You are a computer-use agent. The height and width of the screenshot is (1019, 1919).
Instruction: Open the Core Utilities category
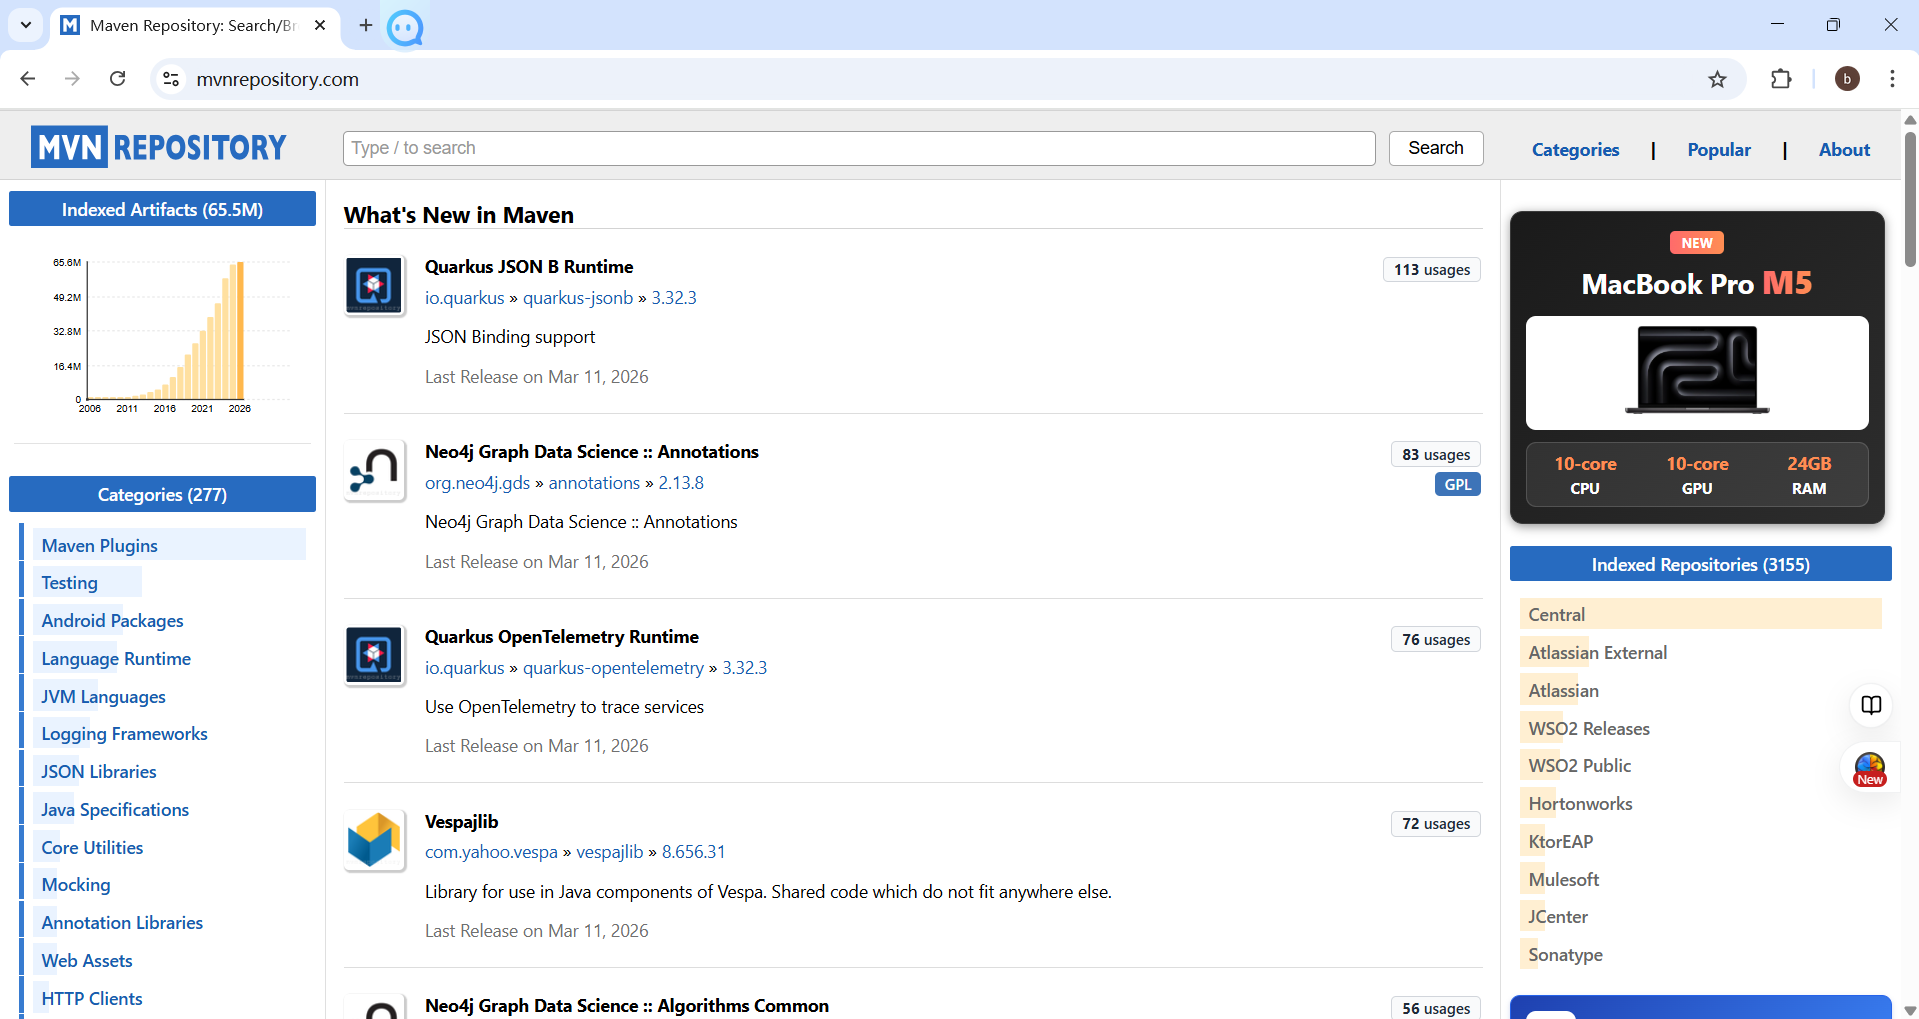92,848
